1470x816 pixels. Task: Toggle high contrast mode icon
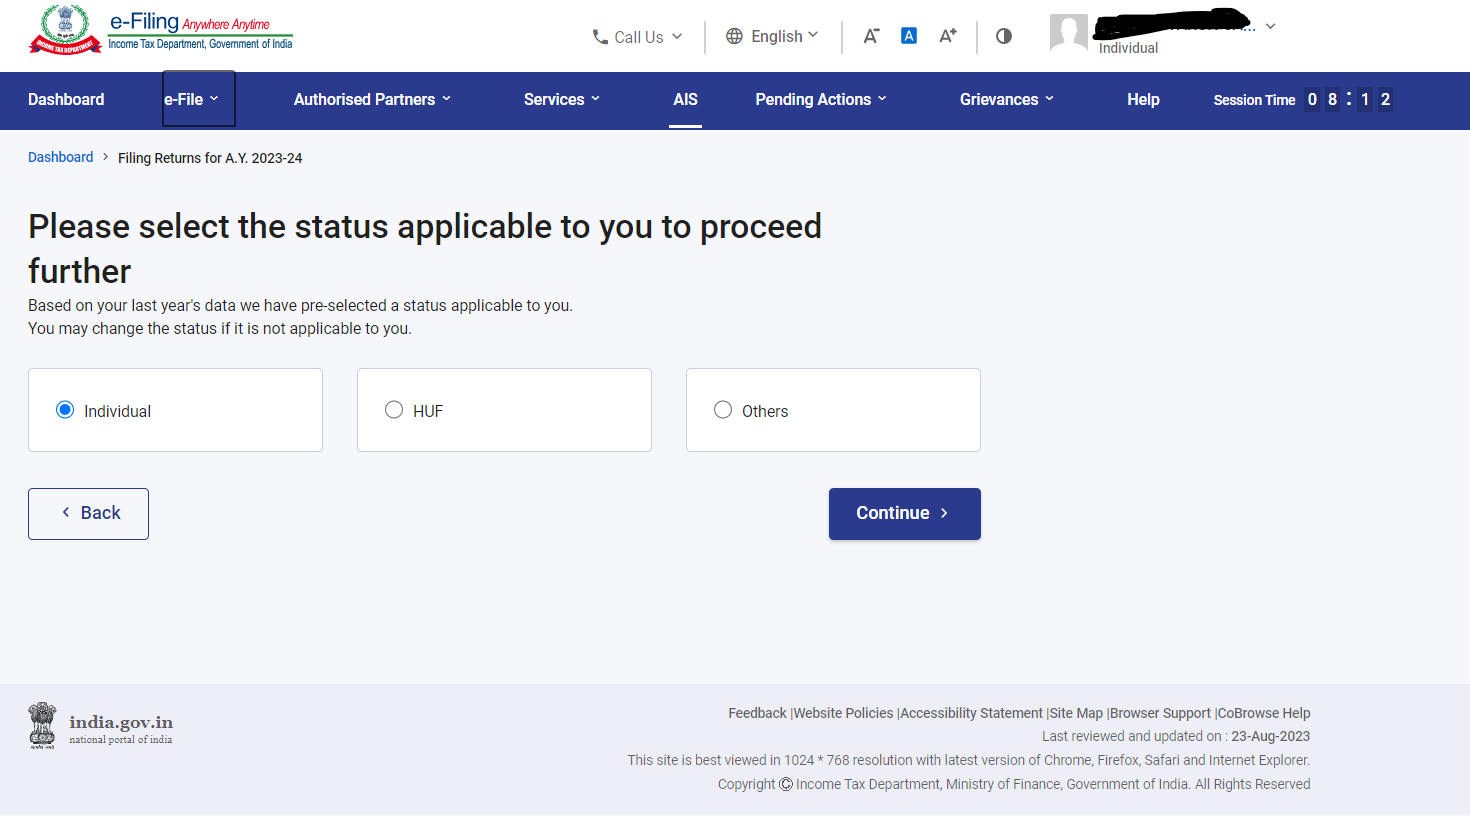coord(1004,36)
